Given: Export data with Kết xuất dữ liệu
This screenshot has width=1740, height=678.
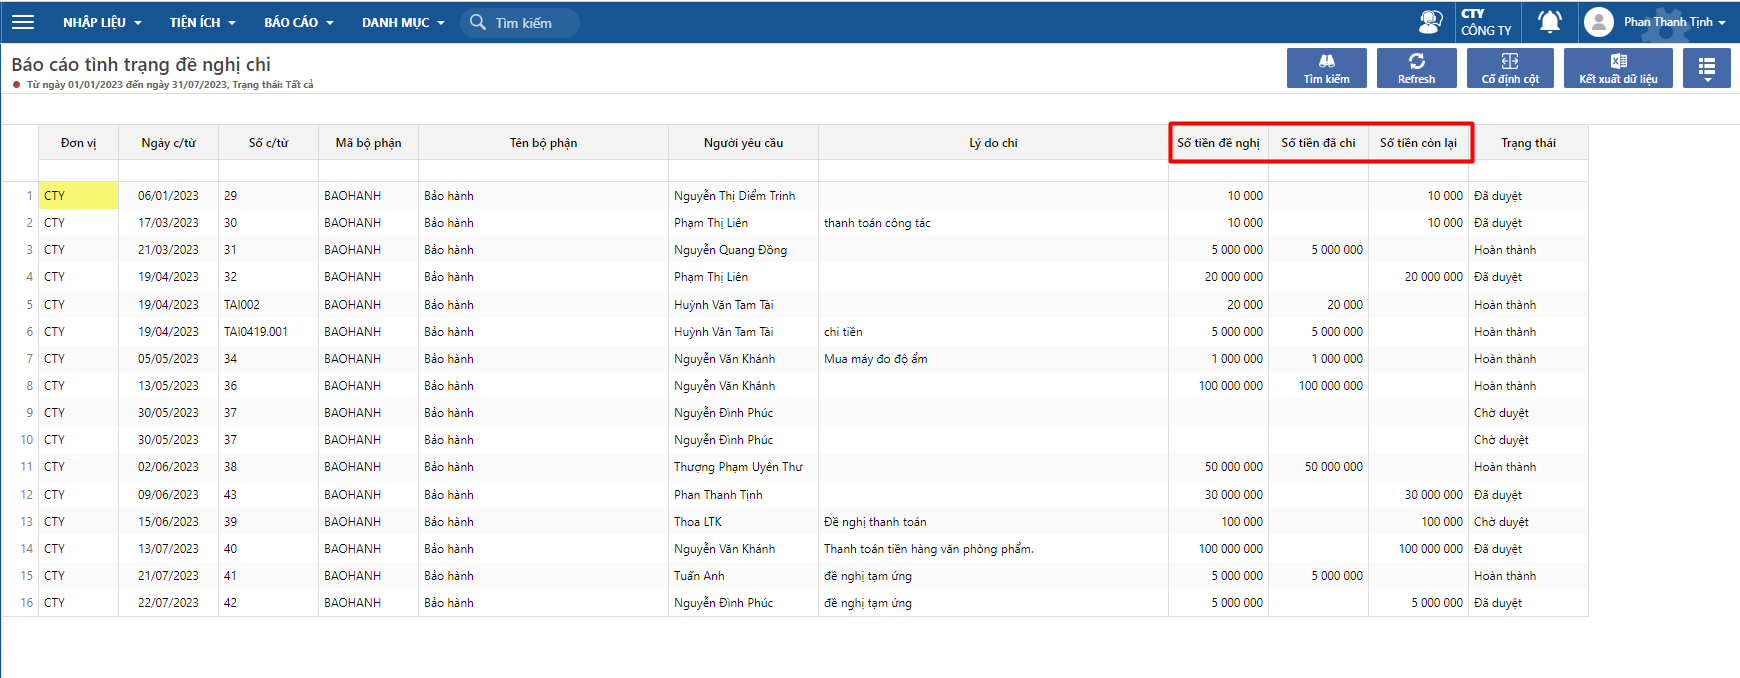Looking at the screenshot, I should tap(1617, 68).
